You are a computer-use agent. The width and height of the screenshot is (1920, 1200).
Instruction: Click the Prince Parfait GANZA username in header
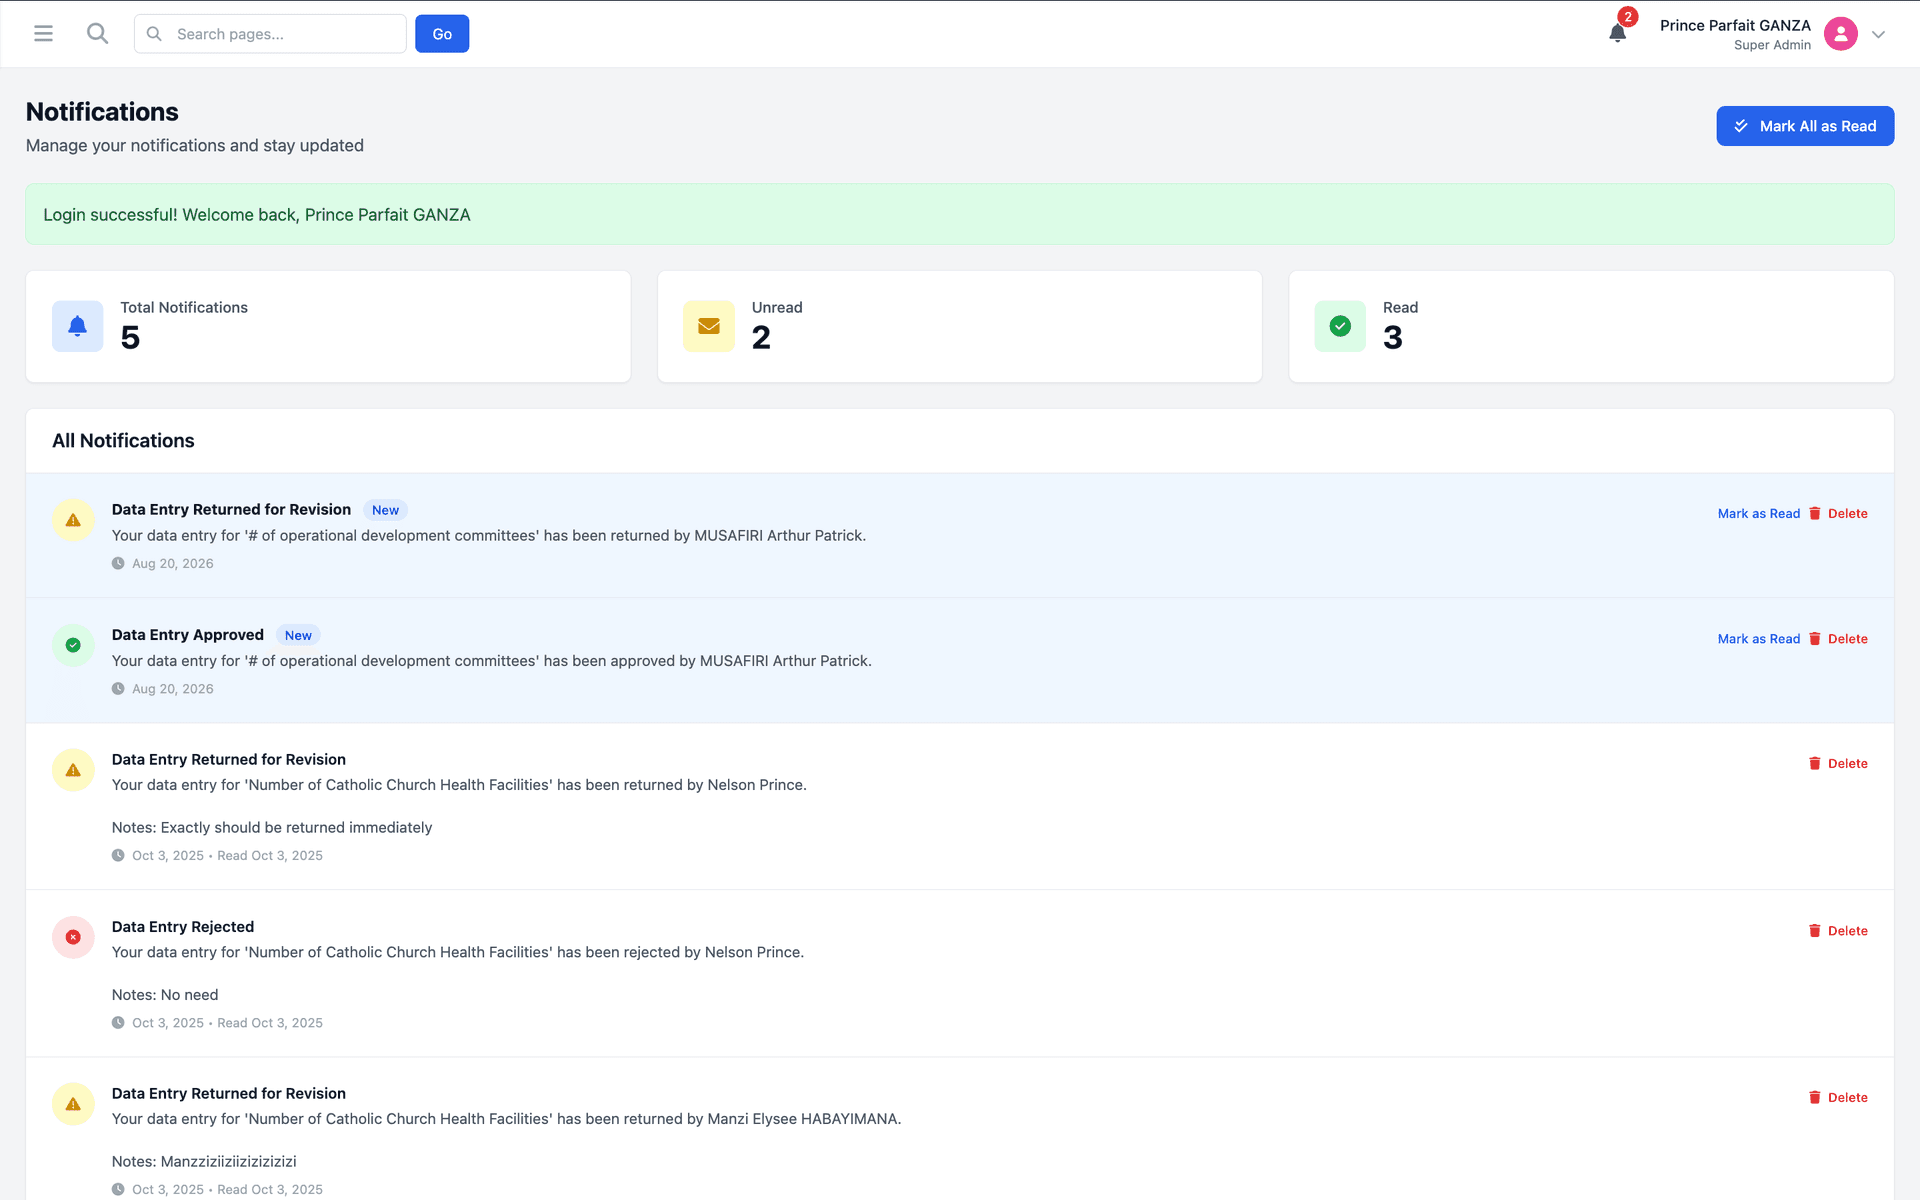point(1735,25)
